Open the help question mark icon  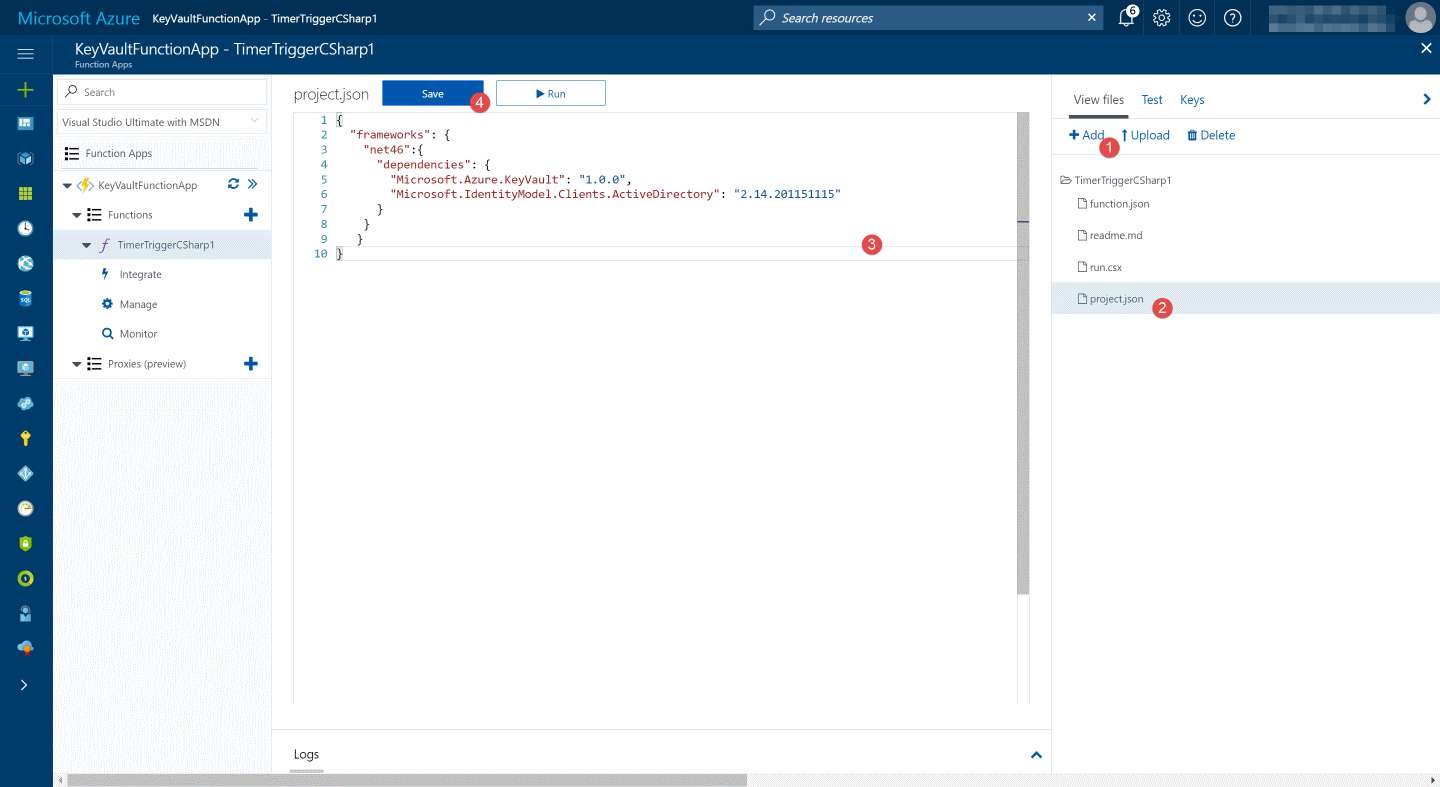point(1232,17)
